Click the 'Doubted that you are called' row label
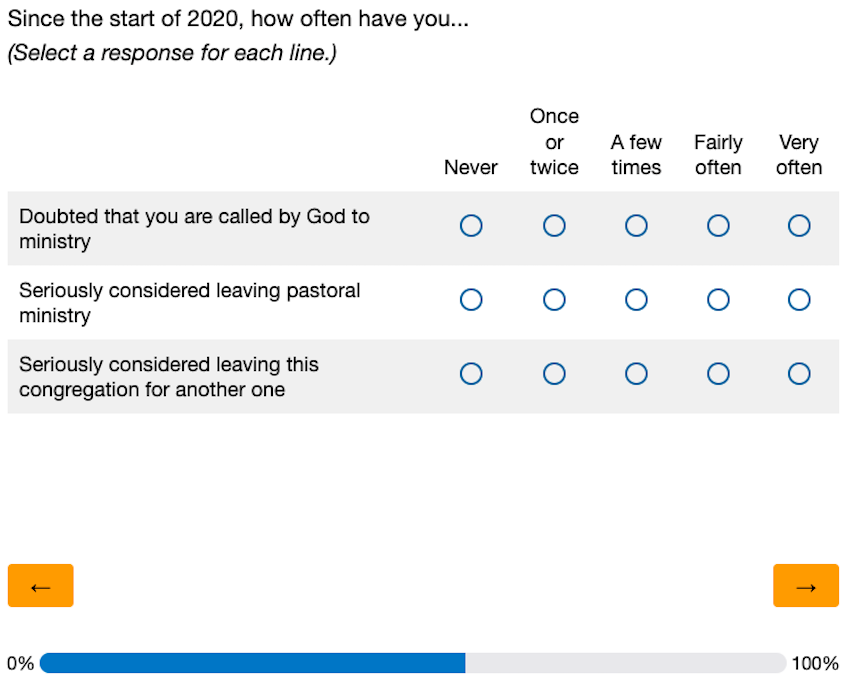The width and height of the screenshot is (847, 688). click(194, 228)
